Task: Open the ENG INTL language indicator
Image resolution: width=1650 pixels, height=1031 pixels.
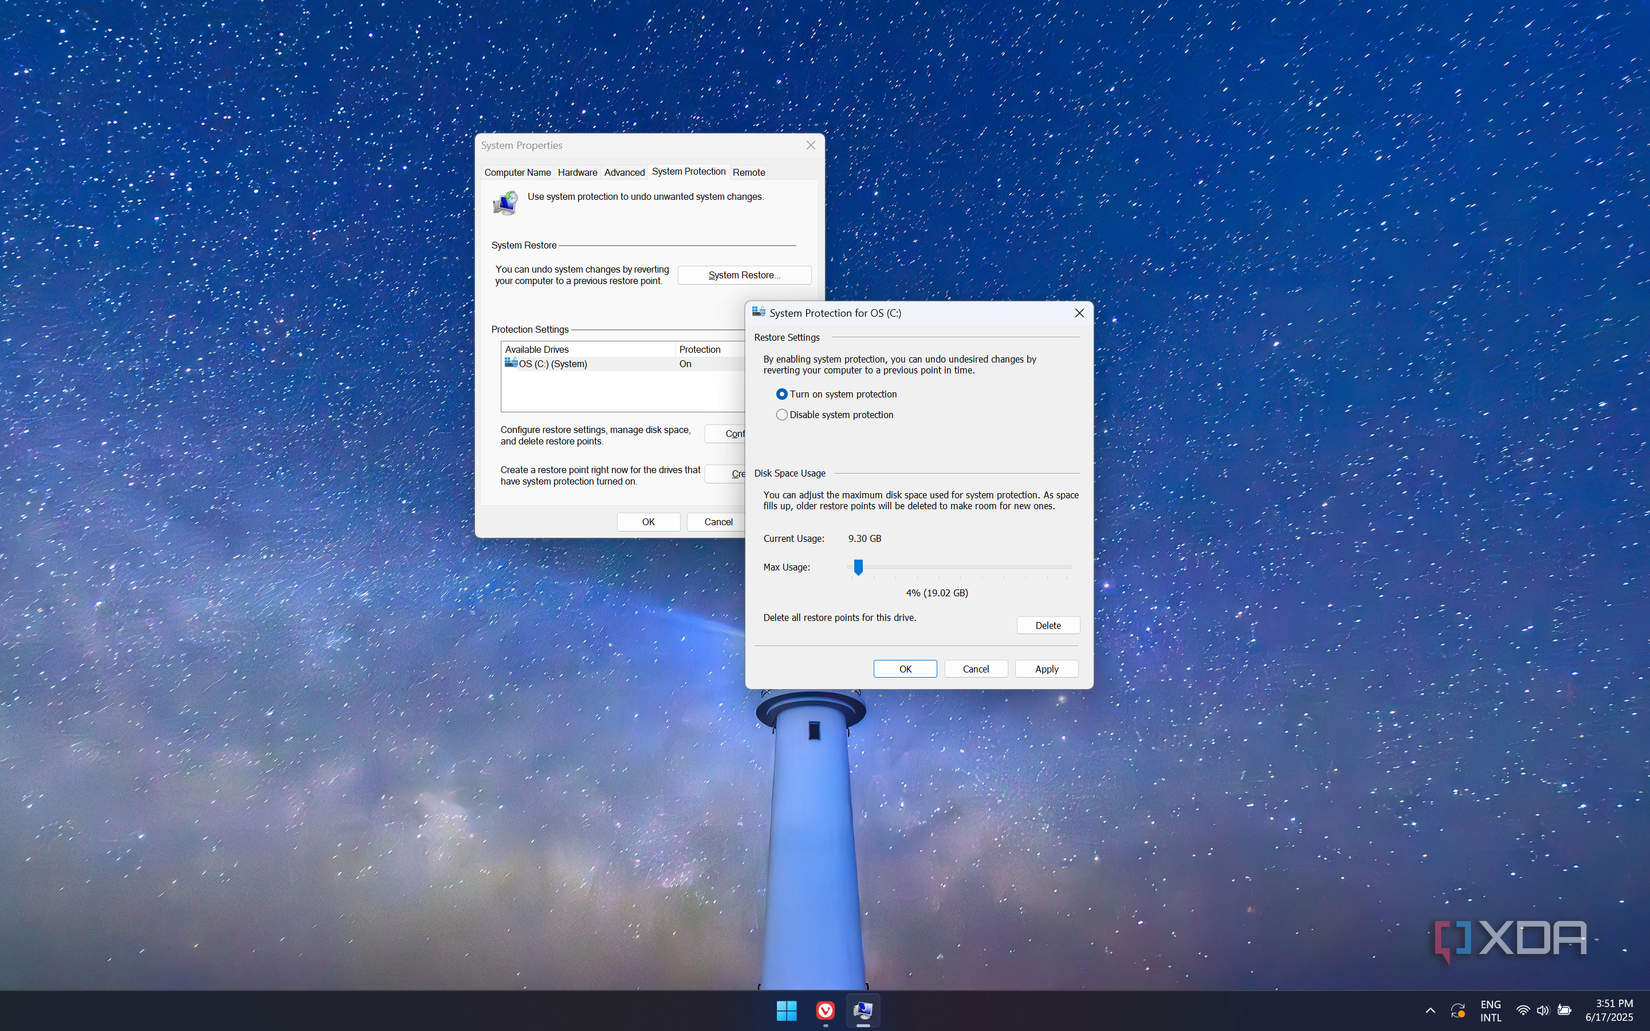Action: point(1490,1010)
